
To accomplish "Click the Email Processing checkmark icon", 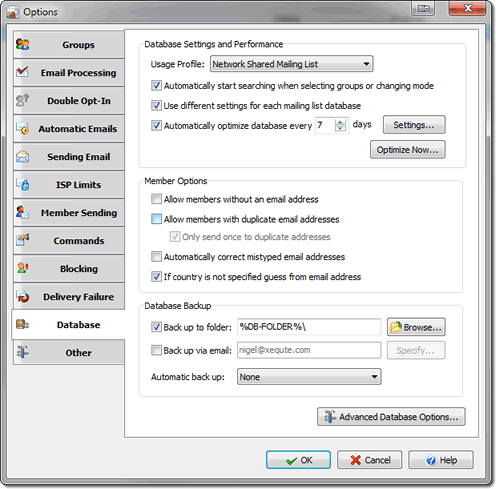I will 22,71.
